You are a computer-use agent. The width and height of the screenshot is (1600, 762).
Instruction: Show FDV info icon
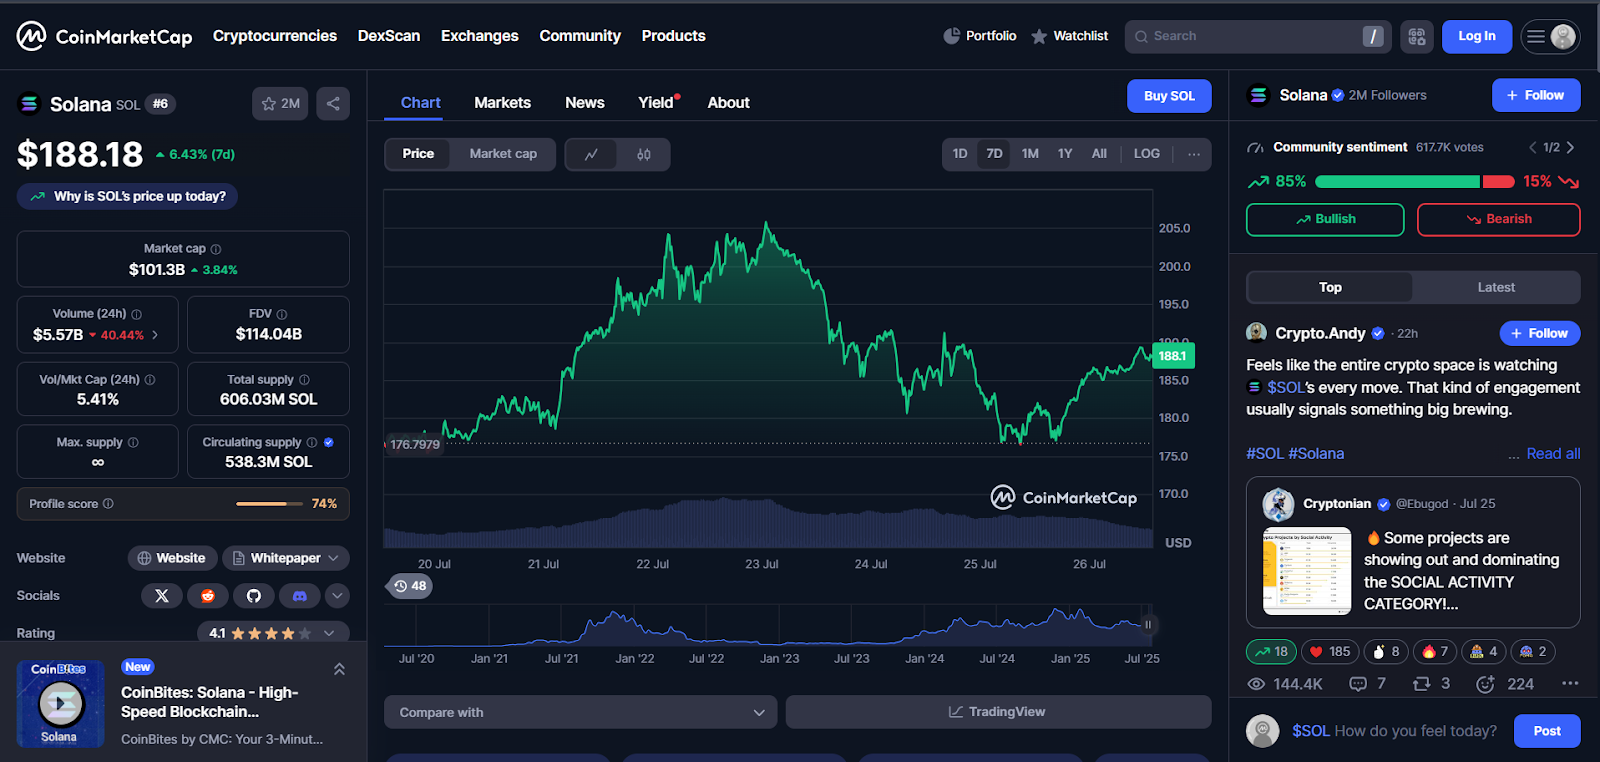point(282,314)
